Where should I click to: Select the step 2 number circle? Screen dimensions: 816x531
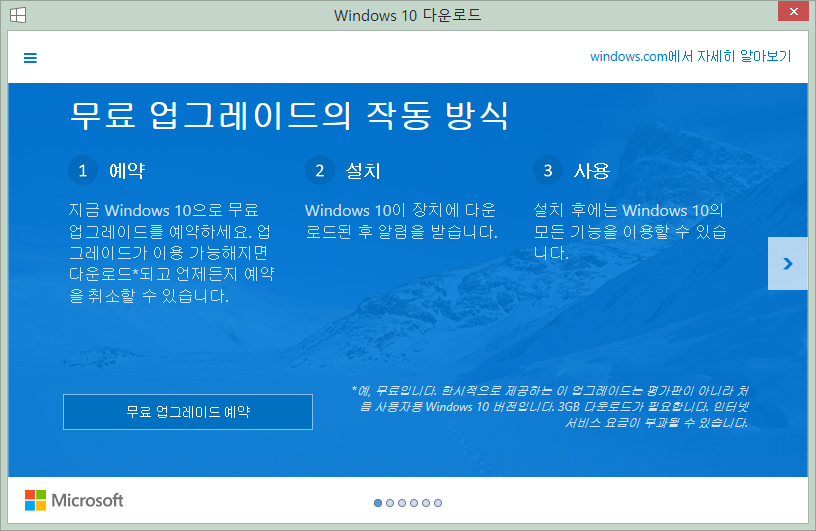click(x=319, y=170)
